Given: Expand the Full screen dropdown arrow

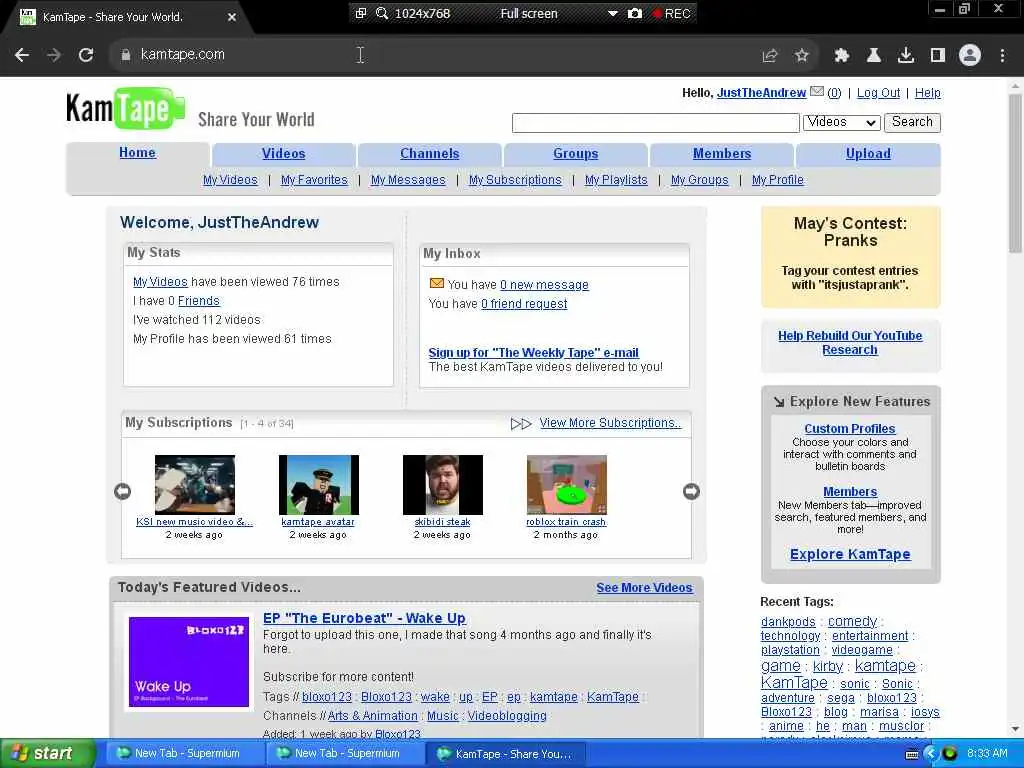Looking at the screenshot, I should 613,13.
